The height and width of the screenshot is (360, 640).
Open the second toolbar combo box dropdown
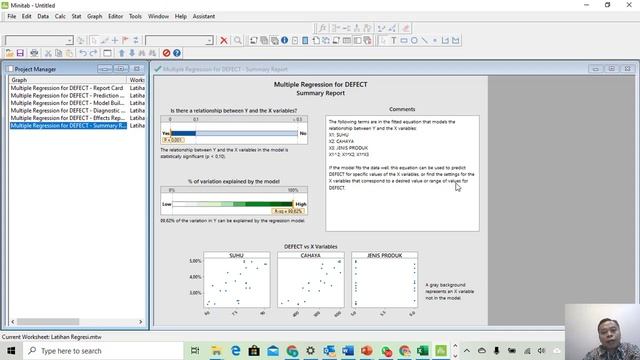(x=209, y=40)
